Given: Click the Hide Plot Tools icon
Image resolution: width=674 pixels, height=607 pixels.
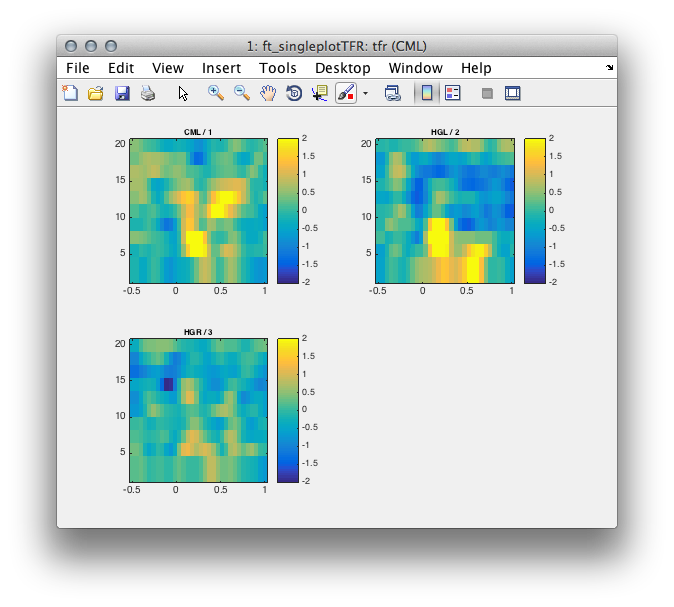Looking at the screenshot, I should click(487, 93).
